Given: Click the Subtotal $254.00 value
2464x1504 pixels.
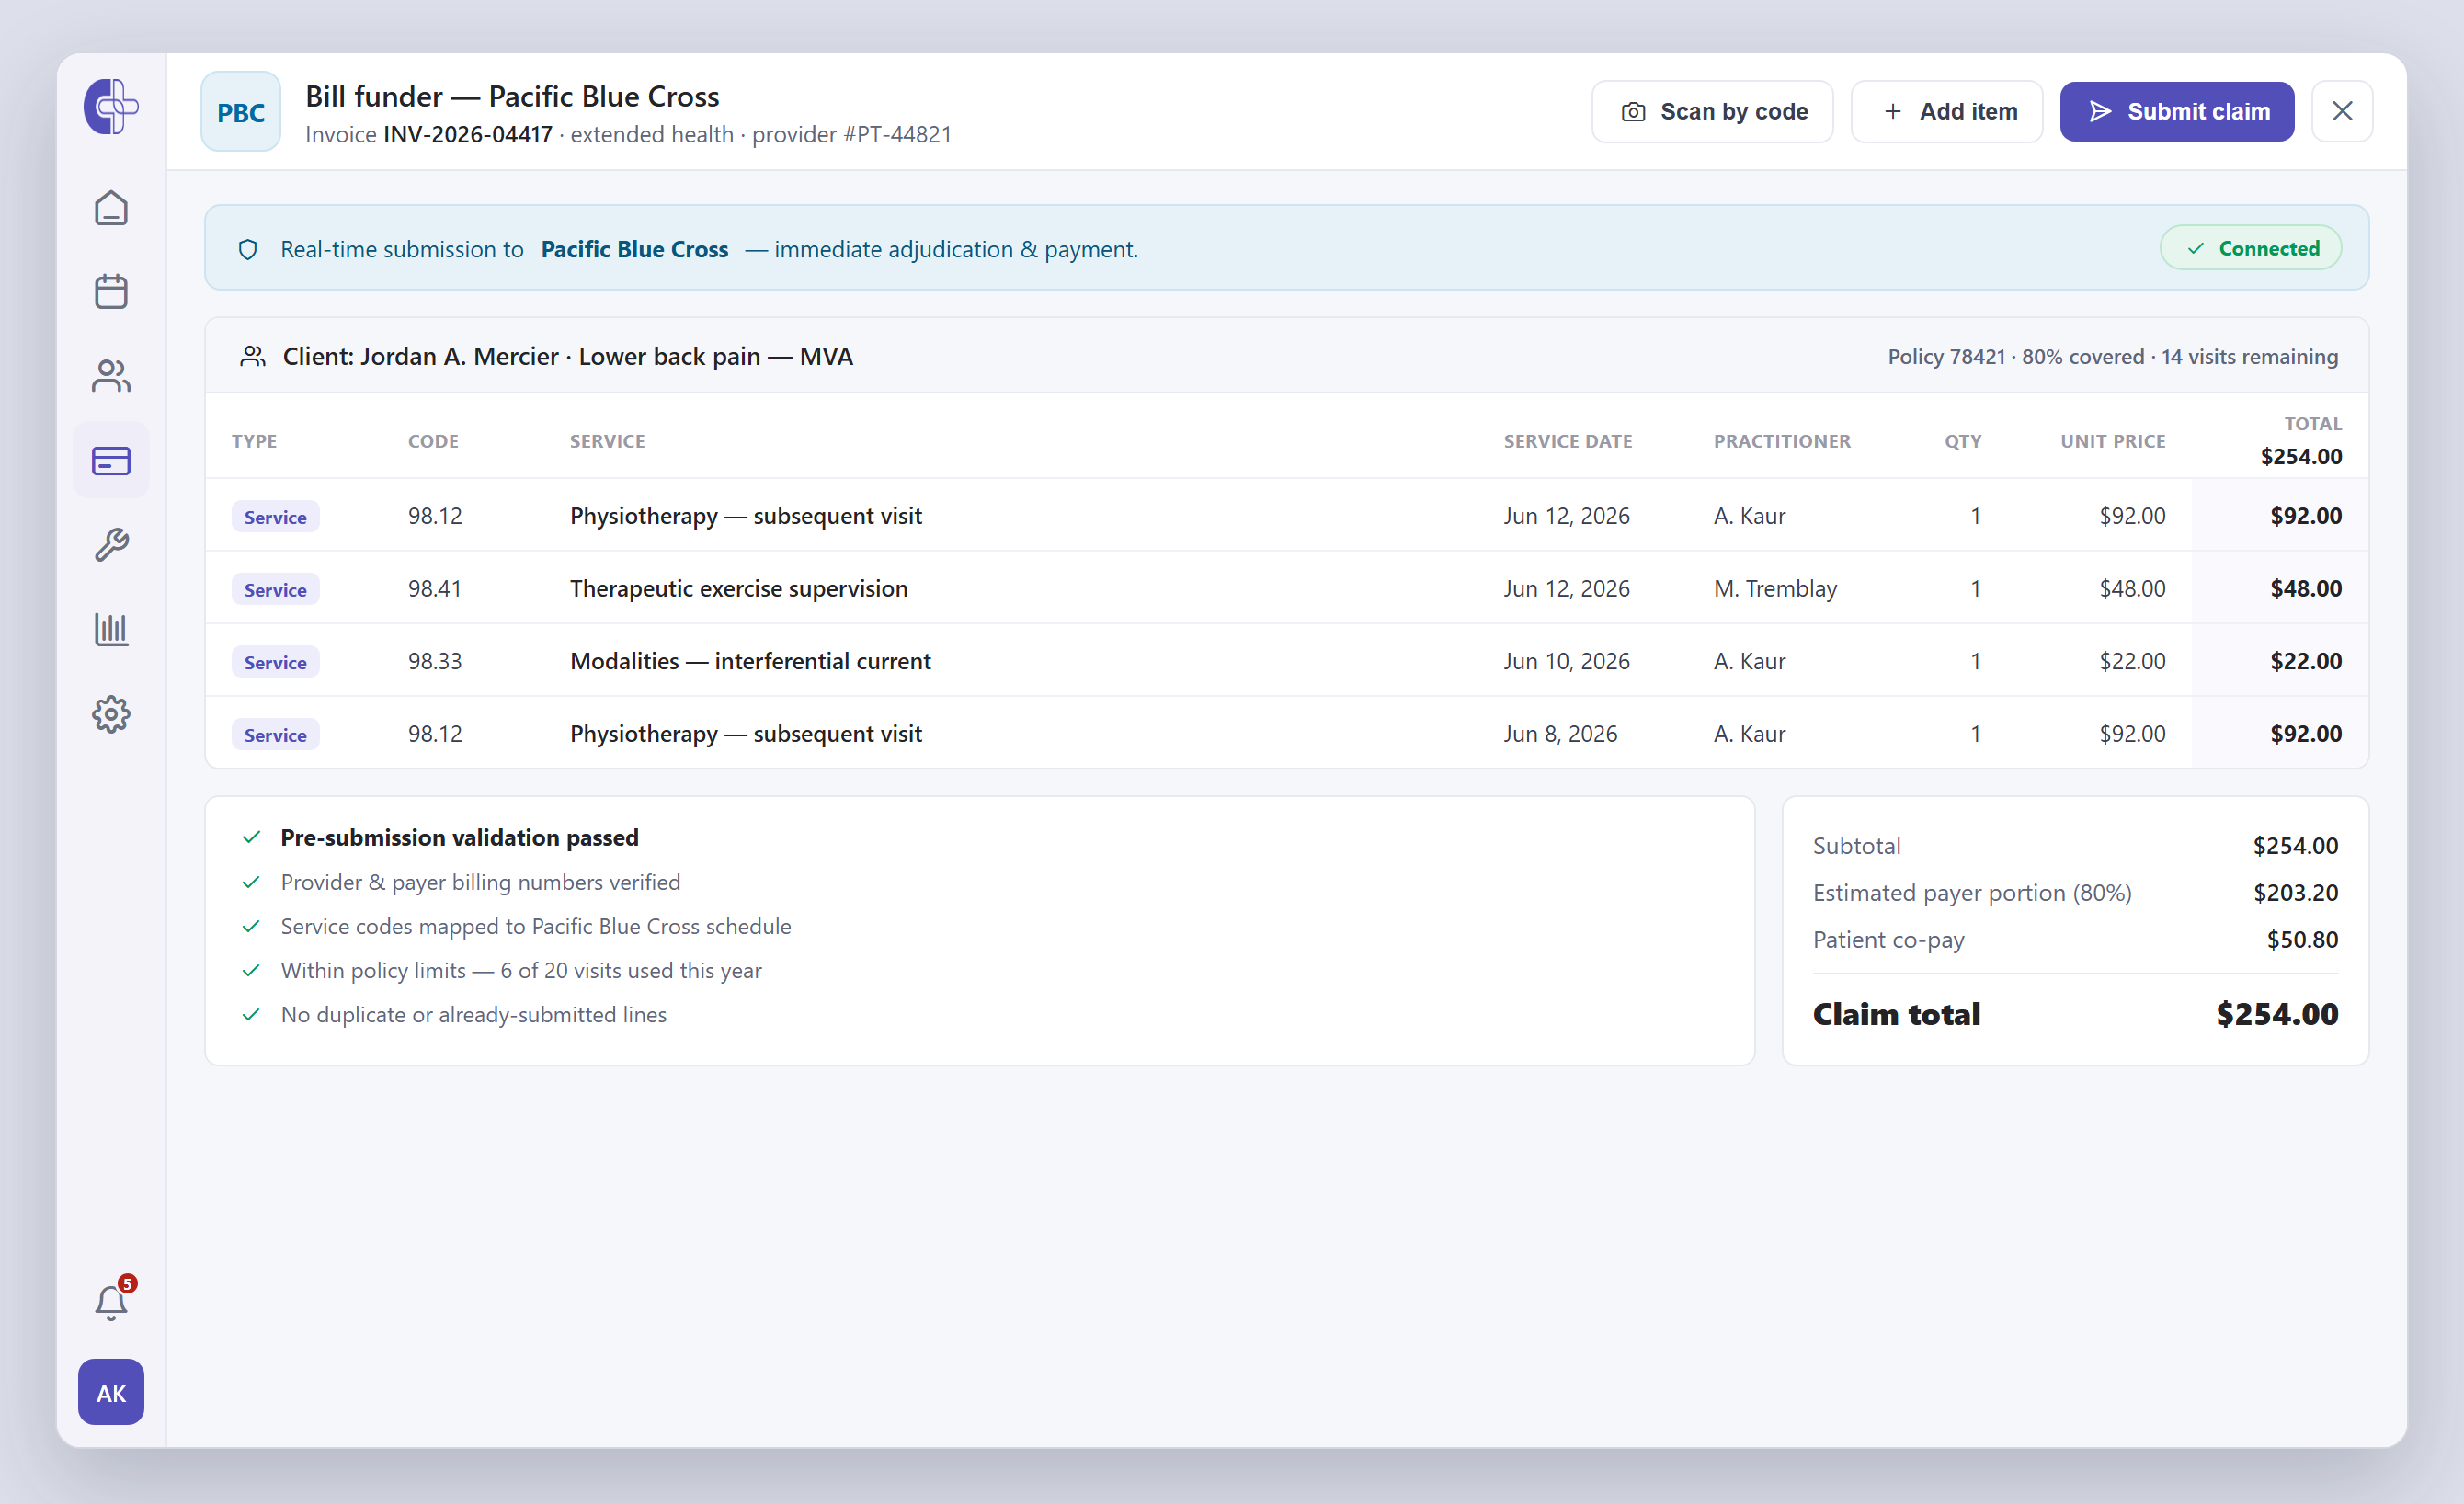Looking at the screenshot, I should [2296, 846].
